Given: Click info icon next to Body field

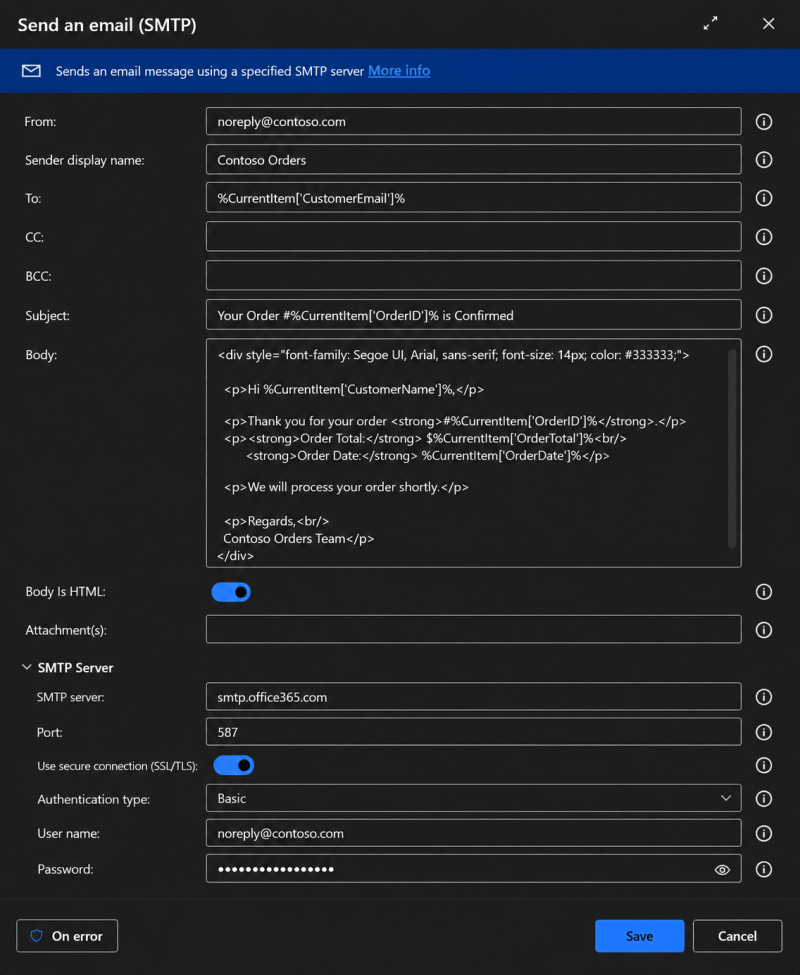Looking at the screenshot, I should (763, 354).
